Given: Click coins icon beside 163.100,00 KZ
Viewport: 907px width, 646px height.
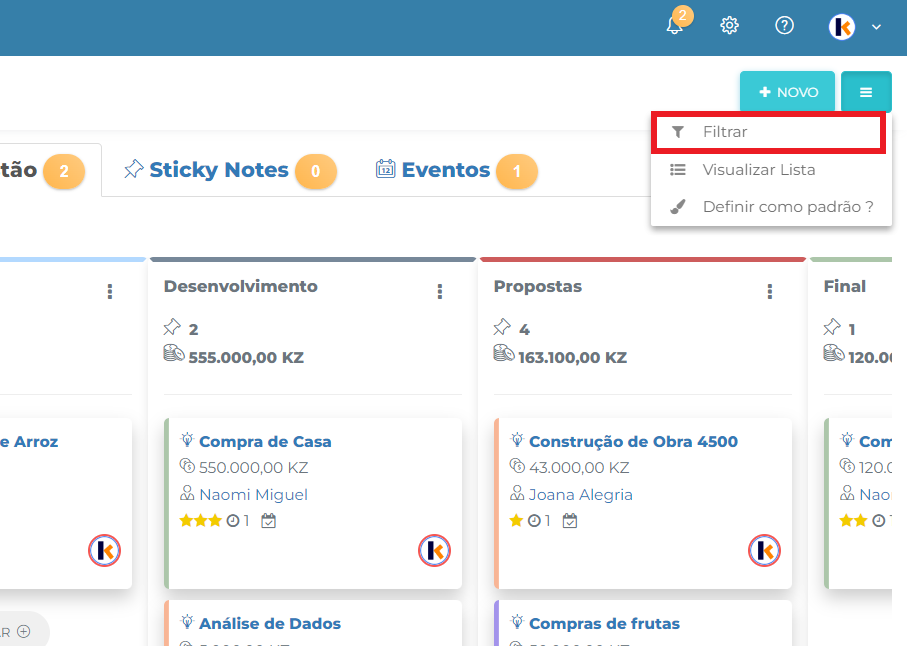Looking at the screenshot, I should point(503,353).
